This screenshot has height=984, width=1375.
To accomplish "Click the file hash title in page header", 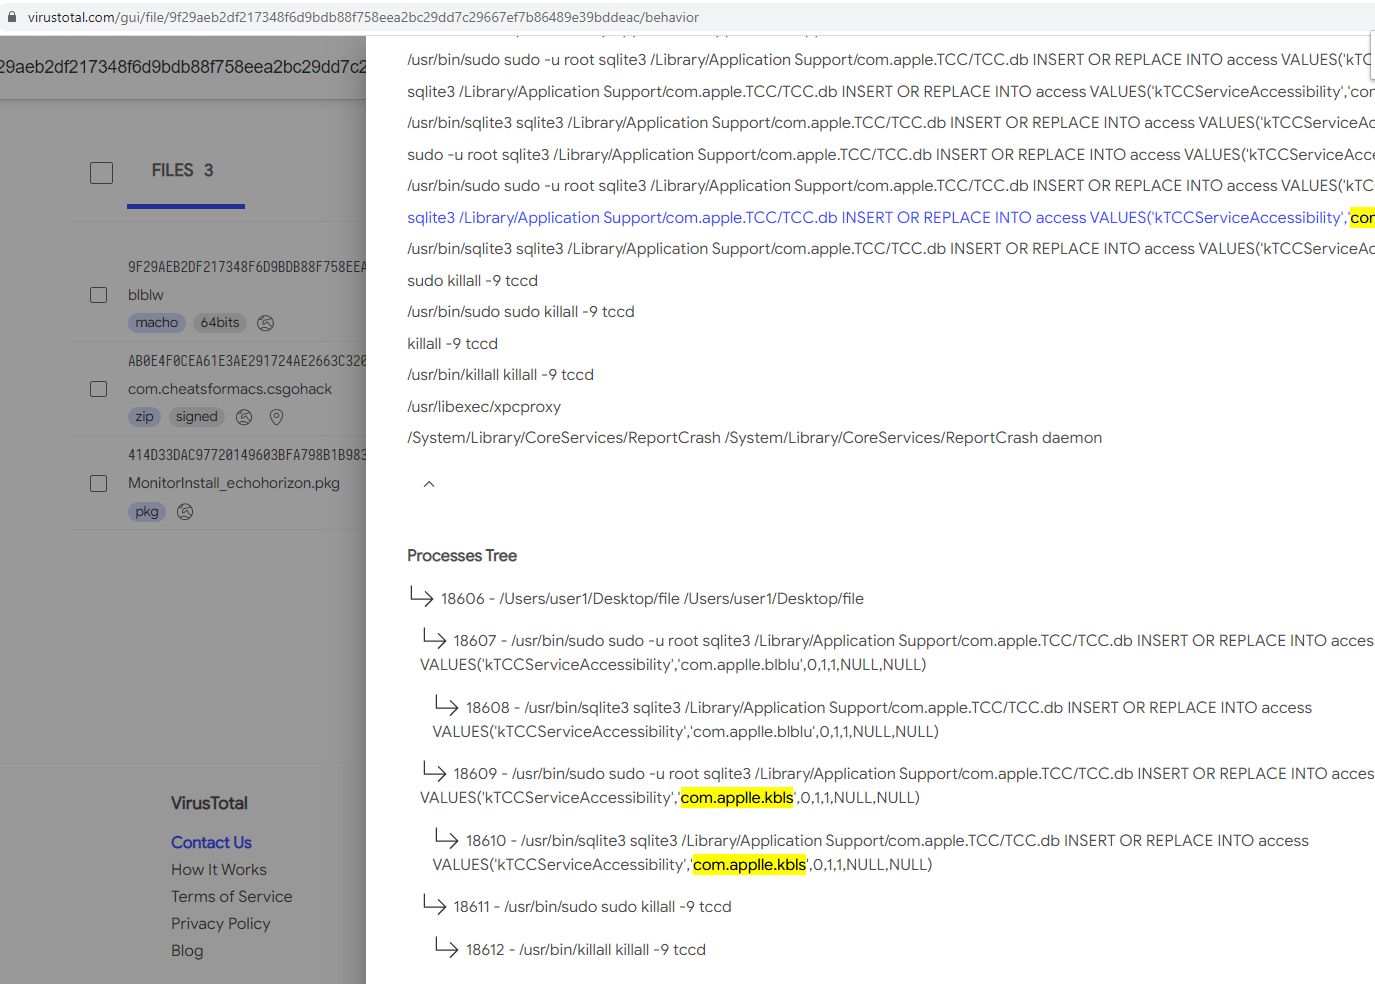I will pyautogui.click(x=183, y=67).
